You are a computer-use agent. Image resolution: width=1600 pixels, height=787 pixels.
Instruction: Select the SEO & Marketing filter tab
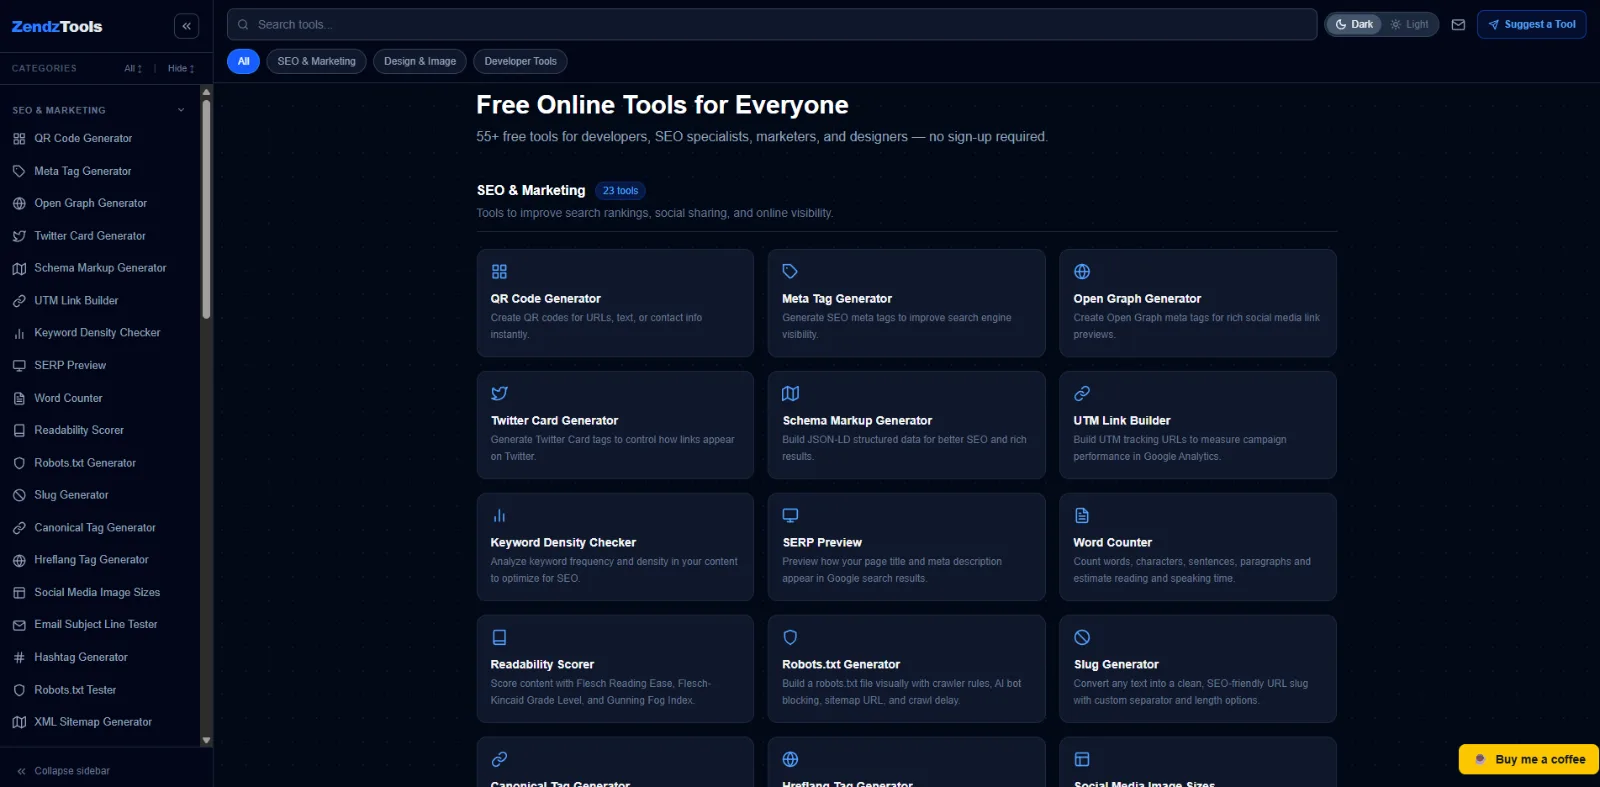316,61
